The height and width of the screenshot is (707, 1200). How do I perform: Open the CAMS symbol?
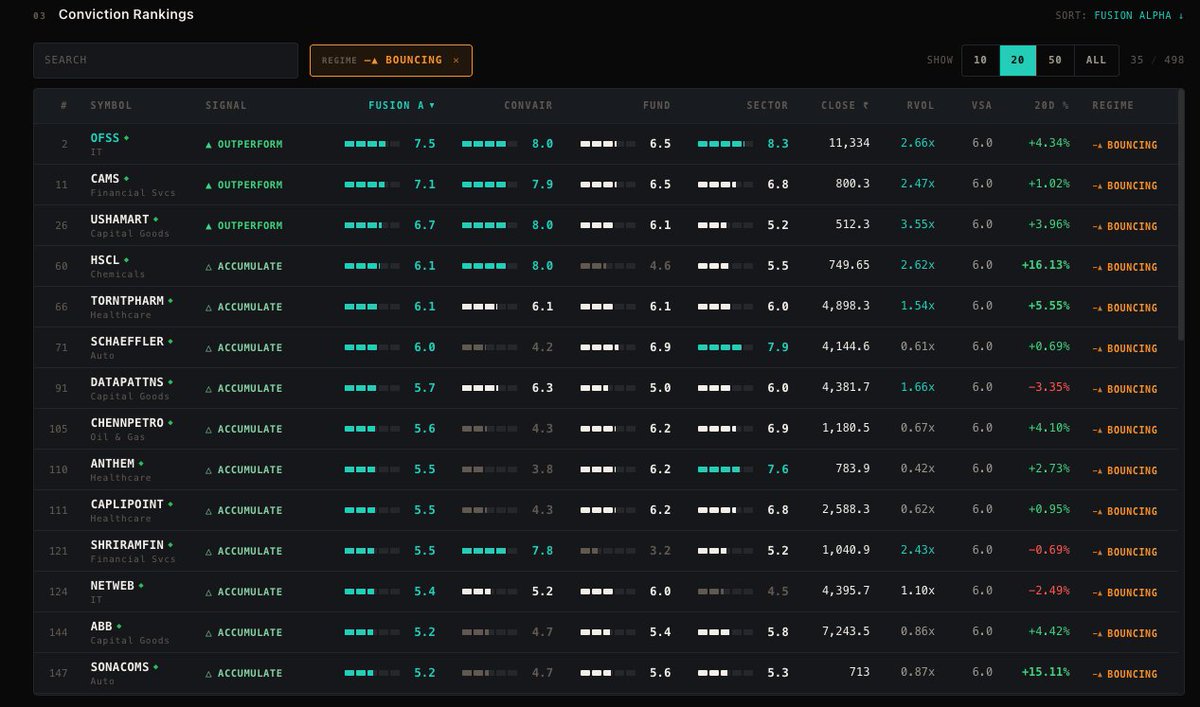[105, 179]
